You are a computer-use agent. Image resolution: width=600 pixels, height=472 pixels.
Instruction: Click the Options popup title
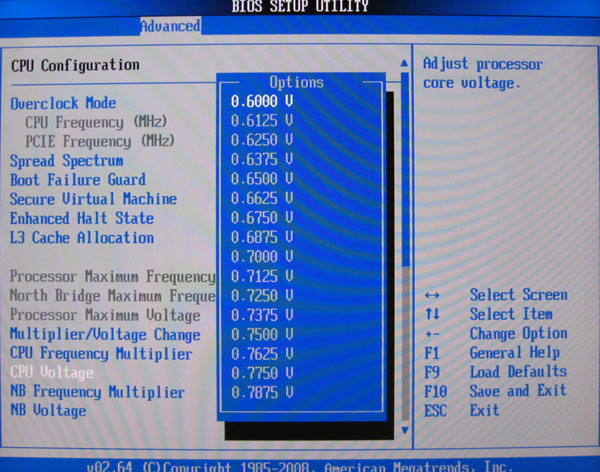(297, 82)
